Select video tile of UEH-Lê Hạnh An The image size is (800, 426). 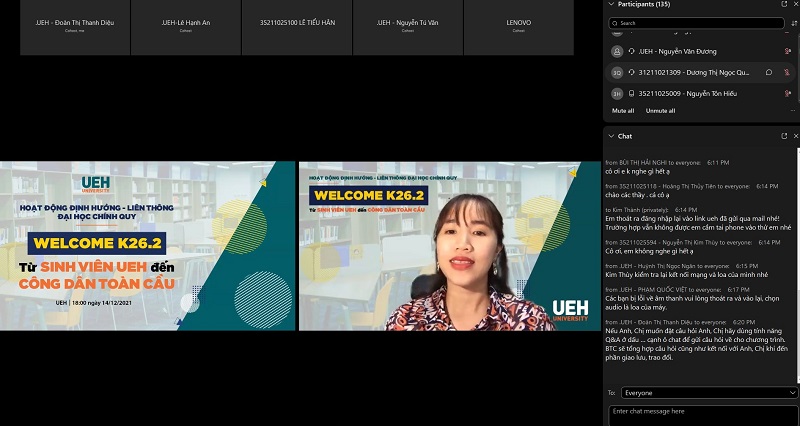186,28
